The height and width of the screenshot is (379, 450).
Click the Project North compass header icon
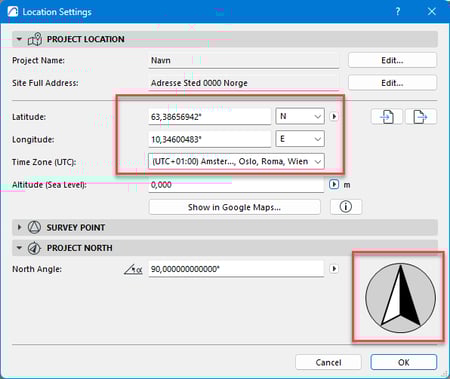[34, 248]
